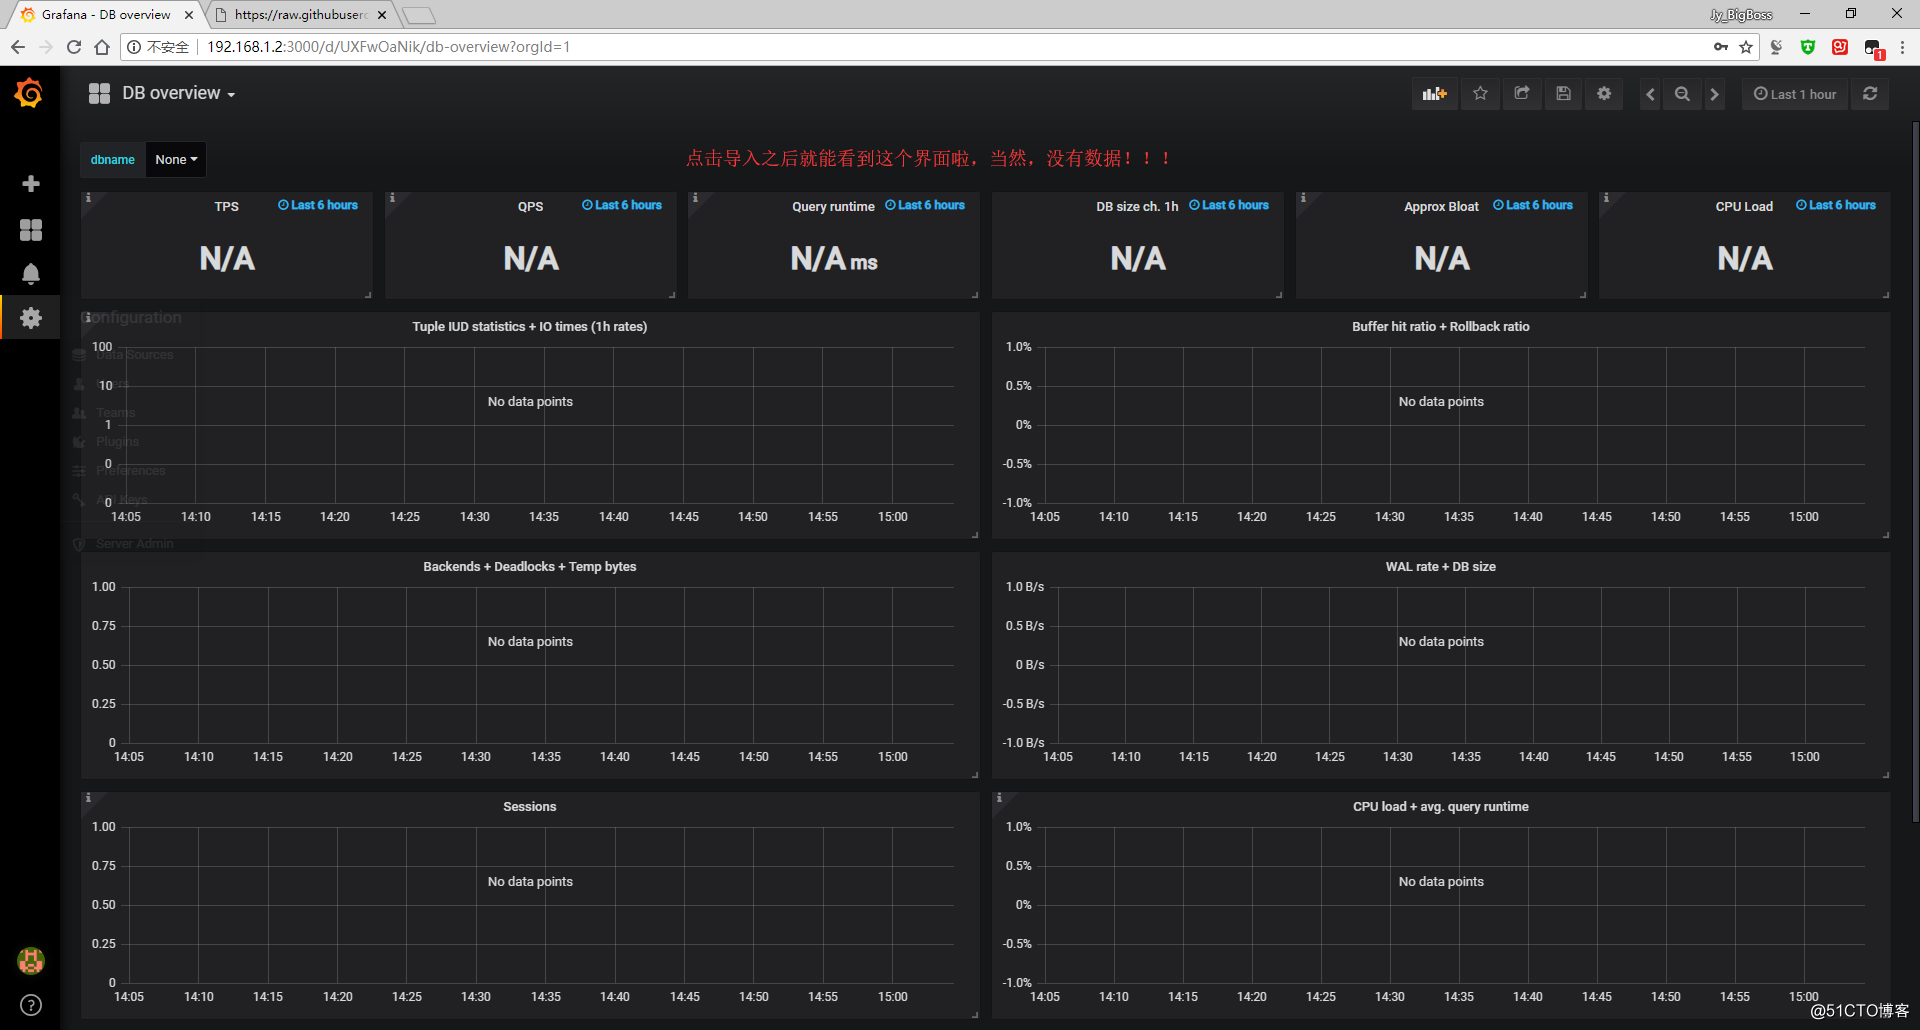
Task: Switch to the Grafana - DB overview tab
Action: point(105,15)
